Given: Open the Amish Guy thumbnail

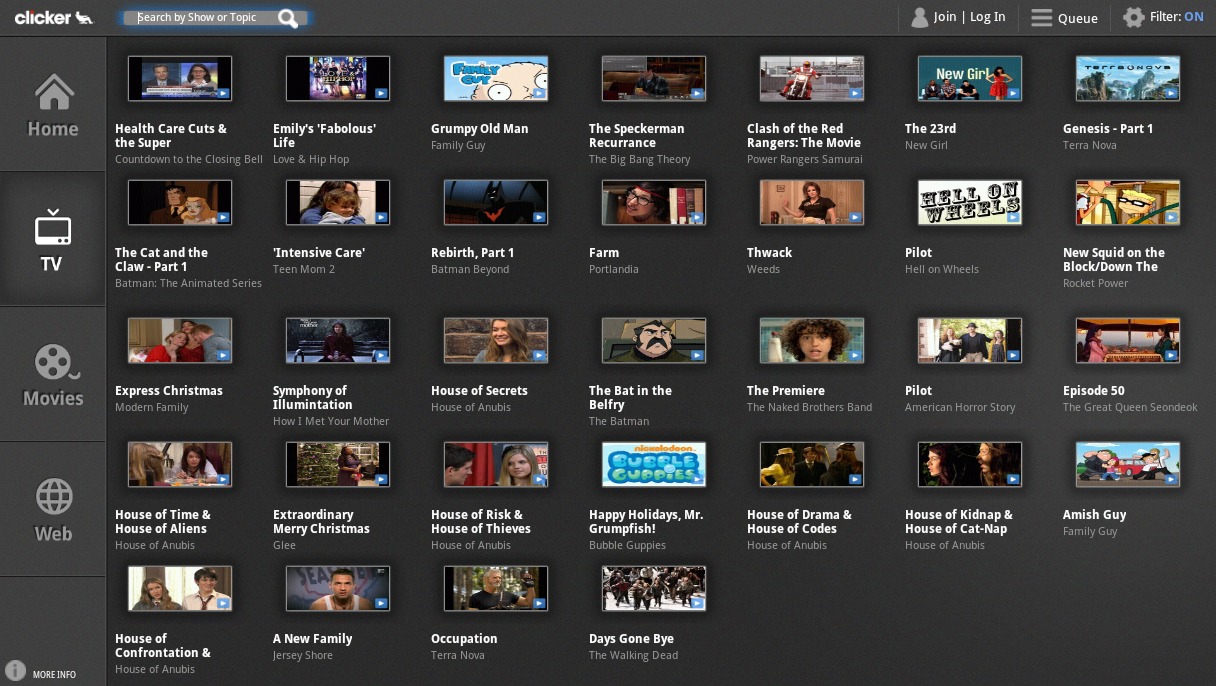Looking at the screenshot, I should coord(1128,465).
